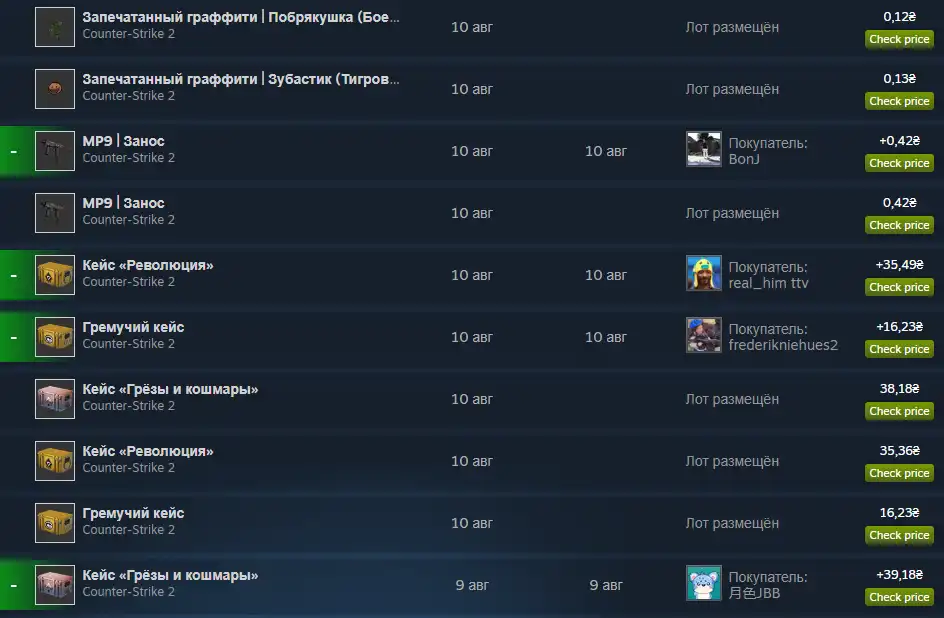944x618 pixels.
Task: Check price for the 0,12₴ graffiti listing
Action: click(x=899, y=39)
